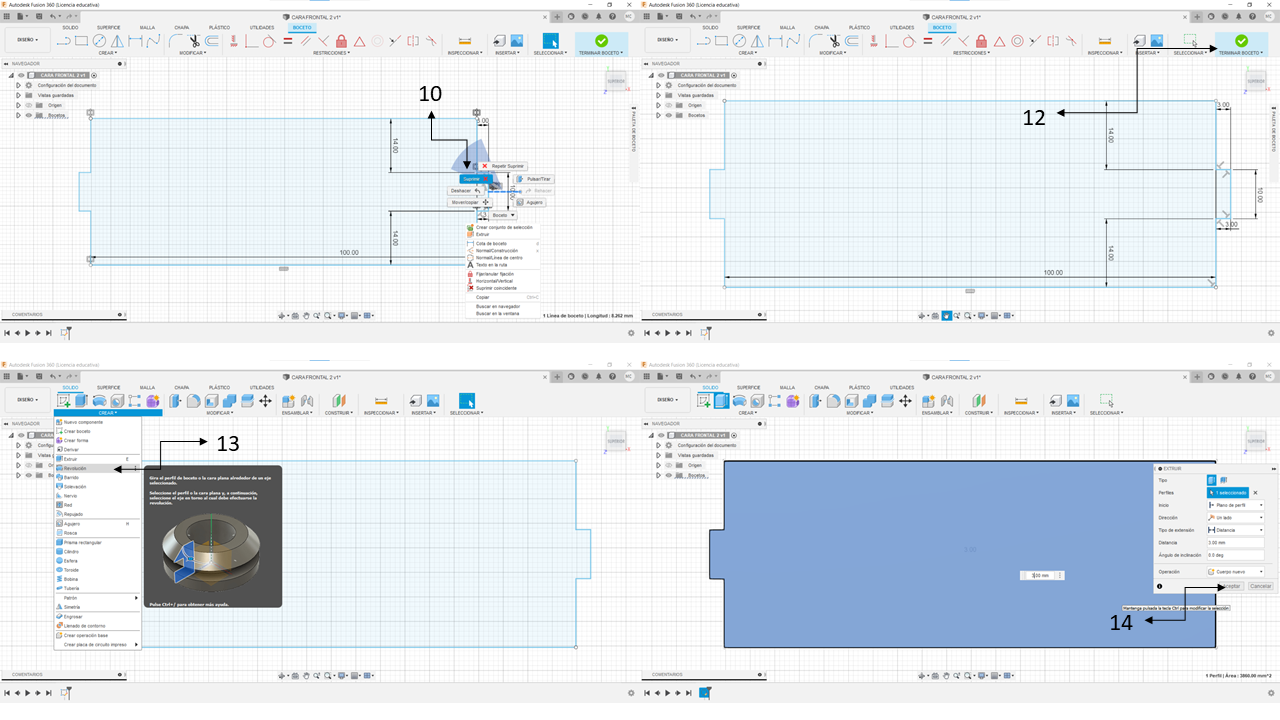The width and height of the screenshot is (1280, 720).
Task: Choose Barrido in the Crear menu
Action: [x=98, y=477]
